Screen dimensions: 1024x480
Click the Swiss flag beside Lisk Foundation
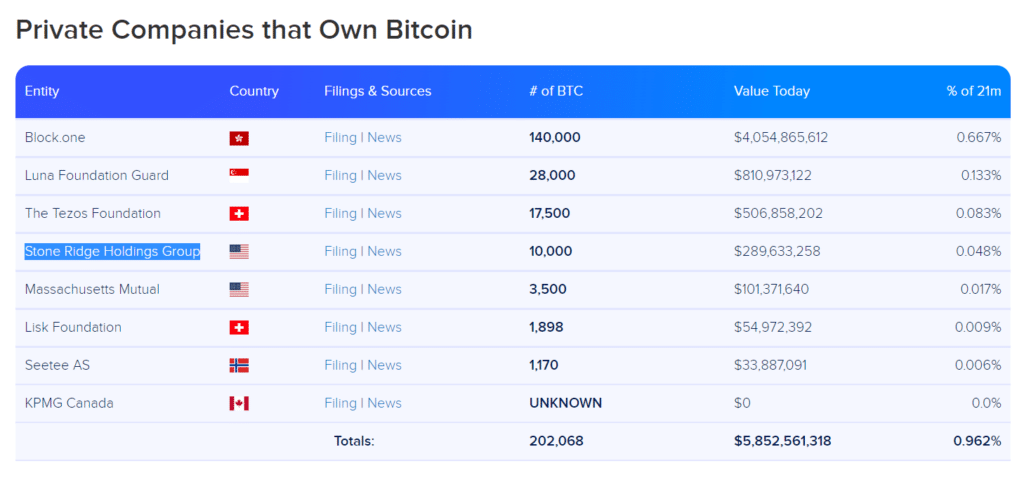click(239, 327)
